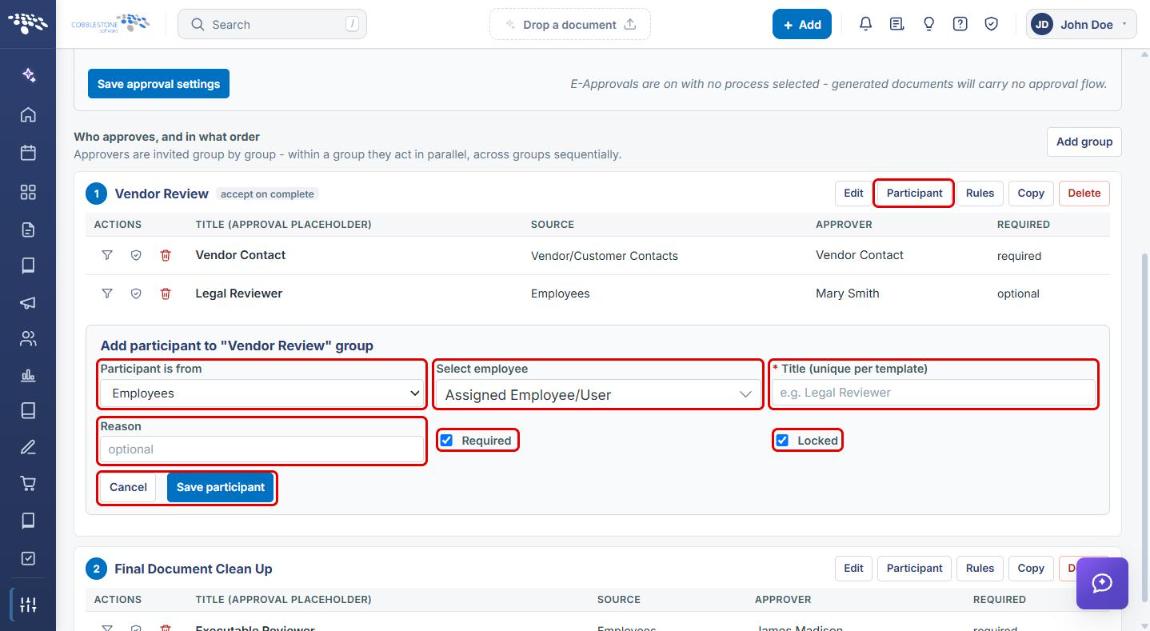The width and height of the screenshot is (1150, 631).
Task: Open the checklist icon in sidebar
Action: [28, 558]
